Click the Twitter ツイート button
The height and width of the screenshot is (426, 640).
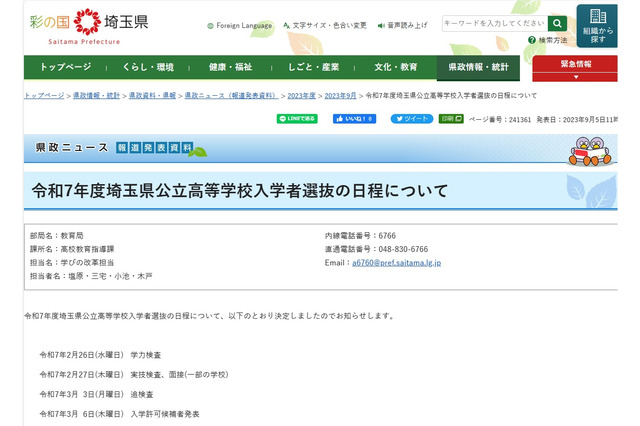[x=412, y=119]
